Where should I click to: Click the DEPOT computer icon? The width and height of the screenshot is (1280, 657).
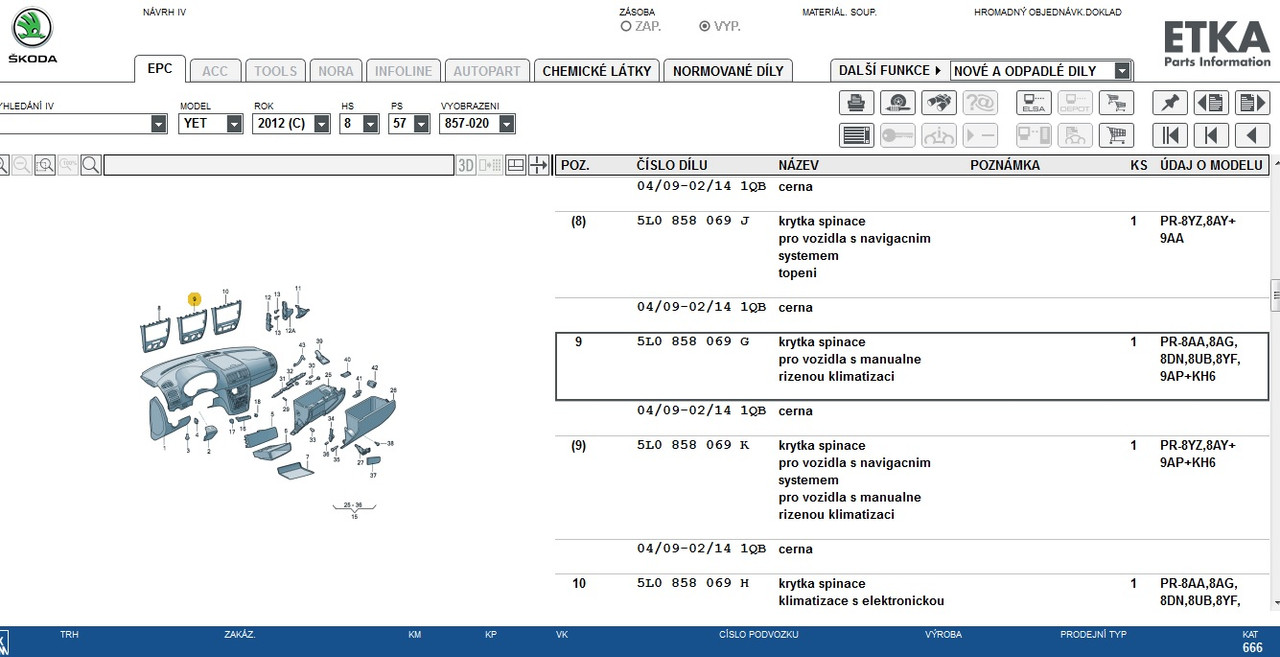pos(1075,103)
